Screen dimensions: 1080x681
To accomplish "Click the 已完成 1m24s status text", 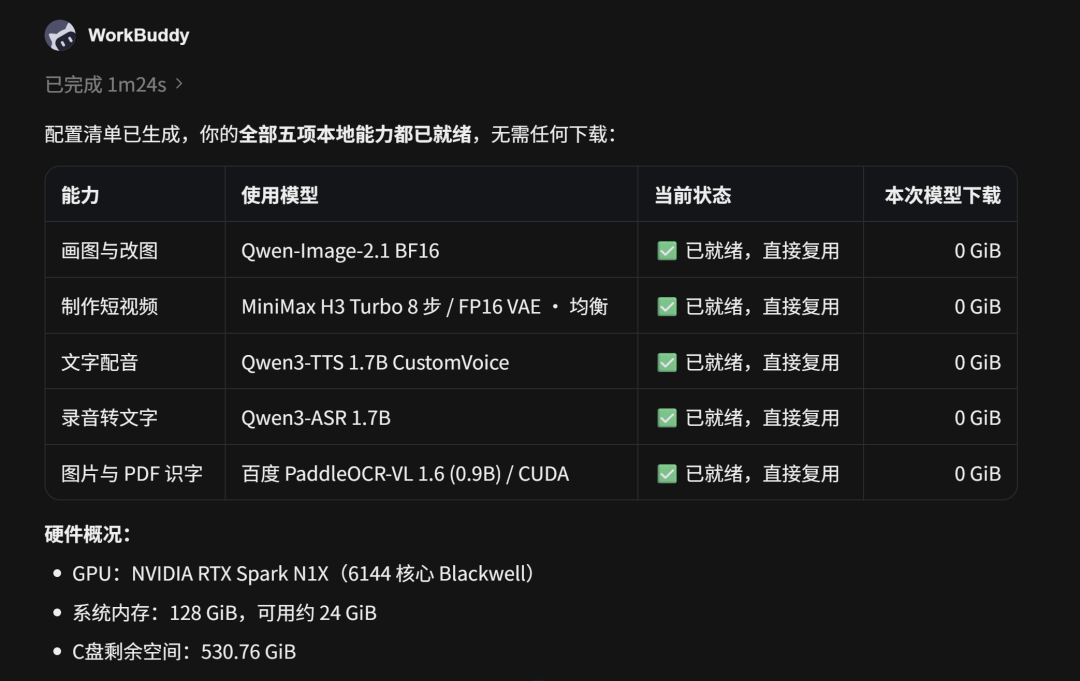I will pyautogui.click(x=105, y=85).
